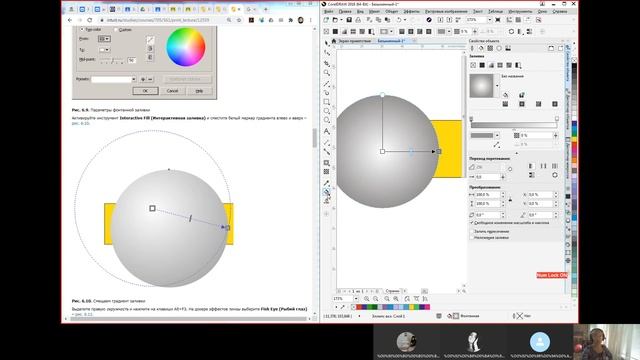
Task: Open the Edit menu in CorelDRAW
Action: (x=345, y=11)
